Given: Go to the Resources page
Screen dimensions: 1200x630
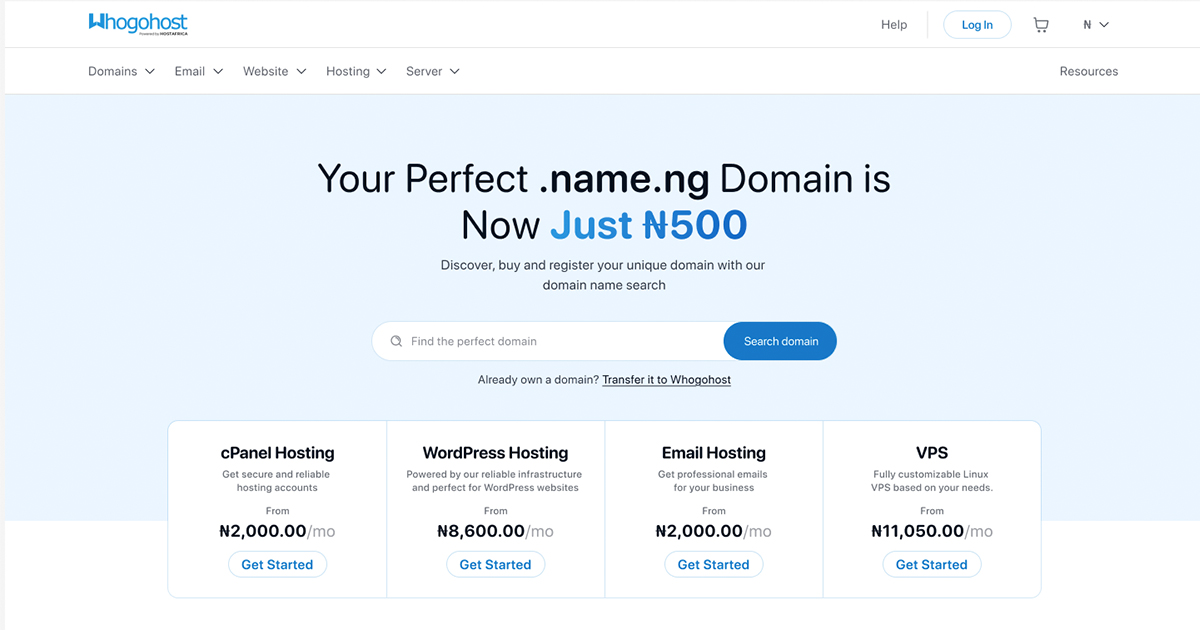Looking at the screenshot, I should (x=1089, y=71).
